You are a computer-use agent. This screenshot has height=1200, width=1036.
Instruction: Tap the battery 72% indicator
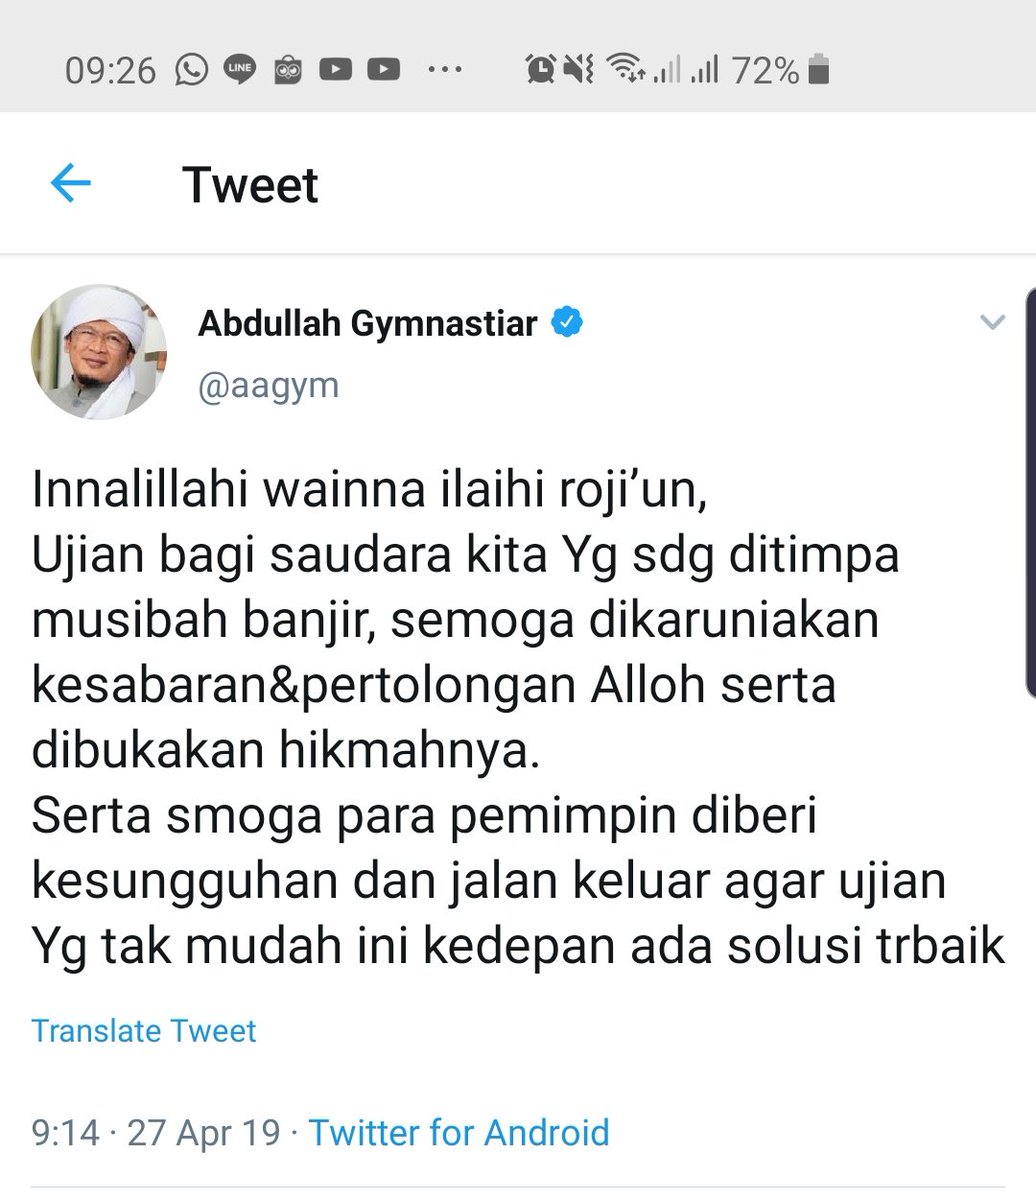click(780, 70)
